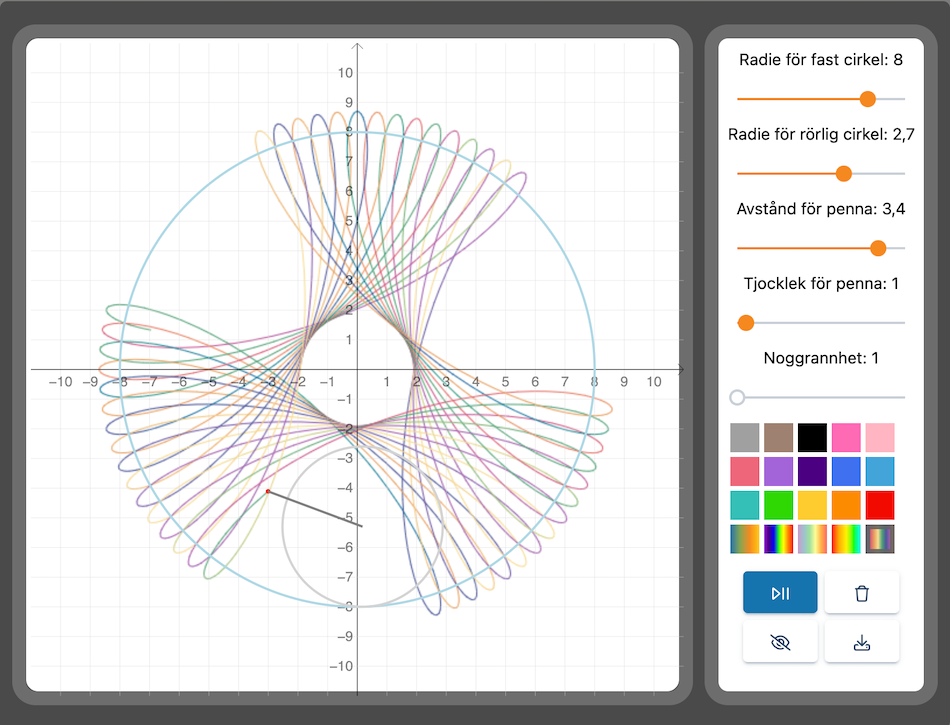Screen dimensions: 950x725
Task: Select the teal color swatch
Action: tap(745, 505)
